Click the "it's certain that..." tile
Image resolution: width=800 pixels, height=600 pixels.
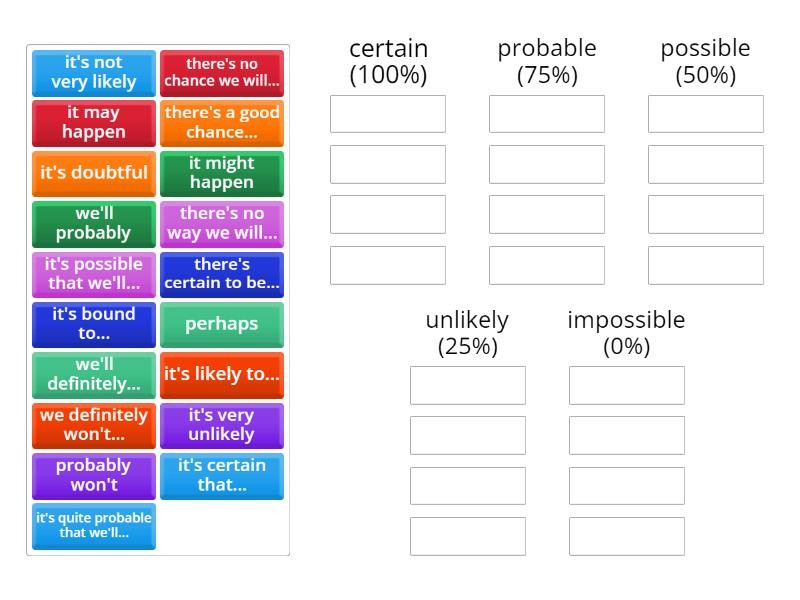tap(221, 475)
